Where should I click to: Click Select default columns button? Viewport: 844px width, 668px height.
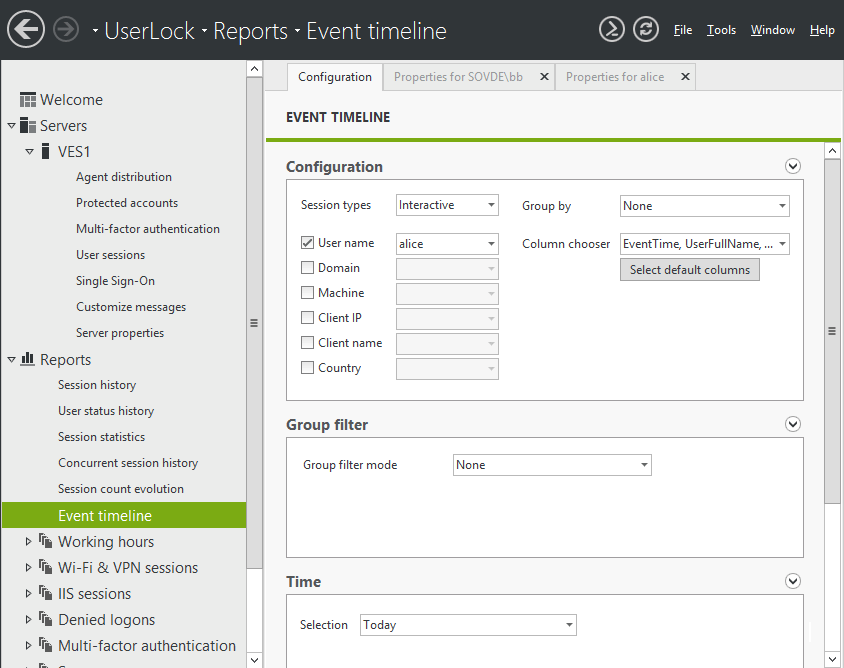coord(690,270)
